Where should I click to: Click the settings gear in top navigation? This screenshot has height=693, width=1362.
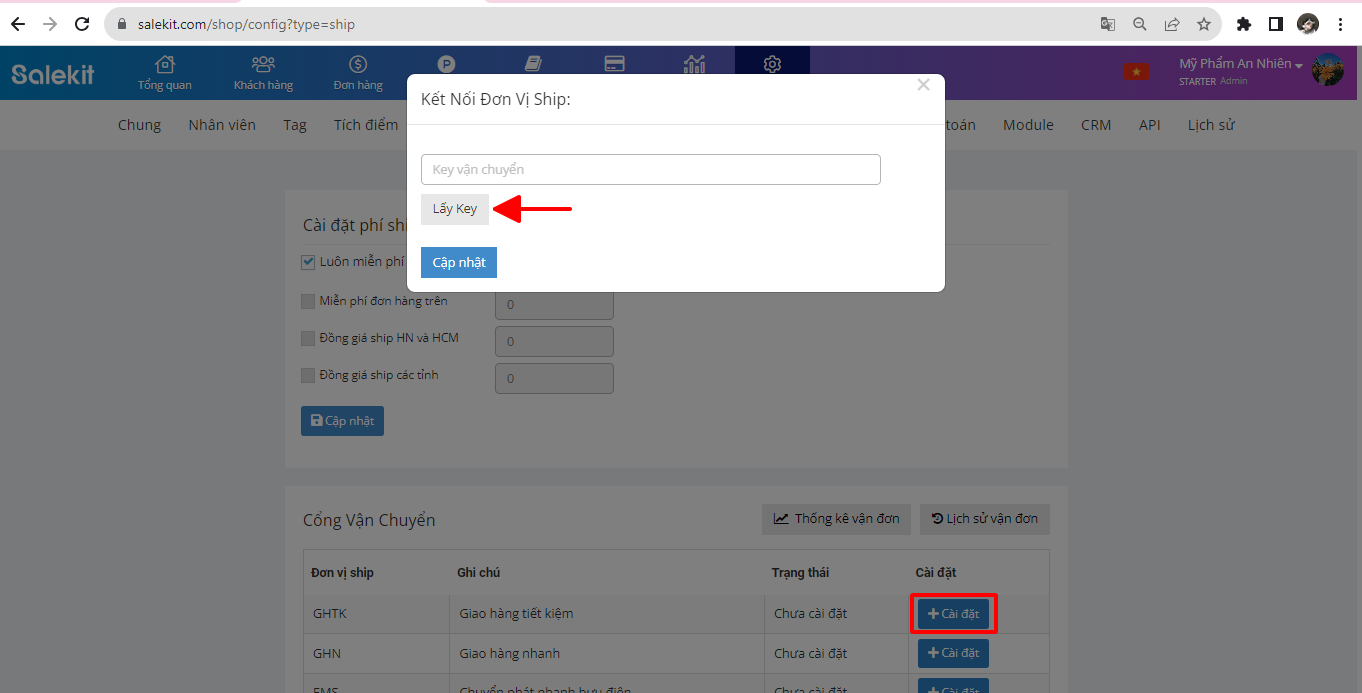coord(772,64)
